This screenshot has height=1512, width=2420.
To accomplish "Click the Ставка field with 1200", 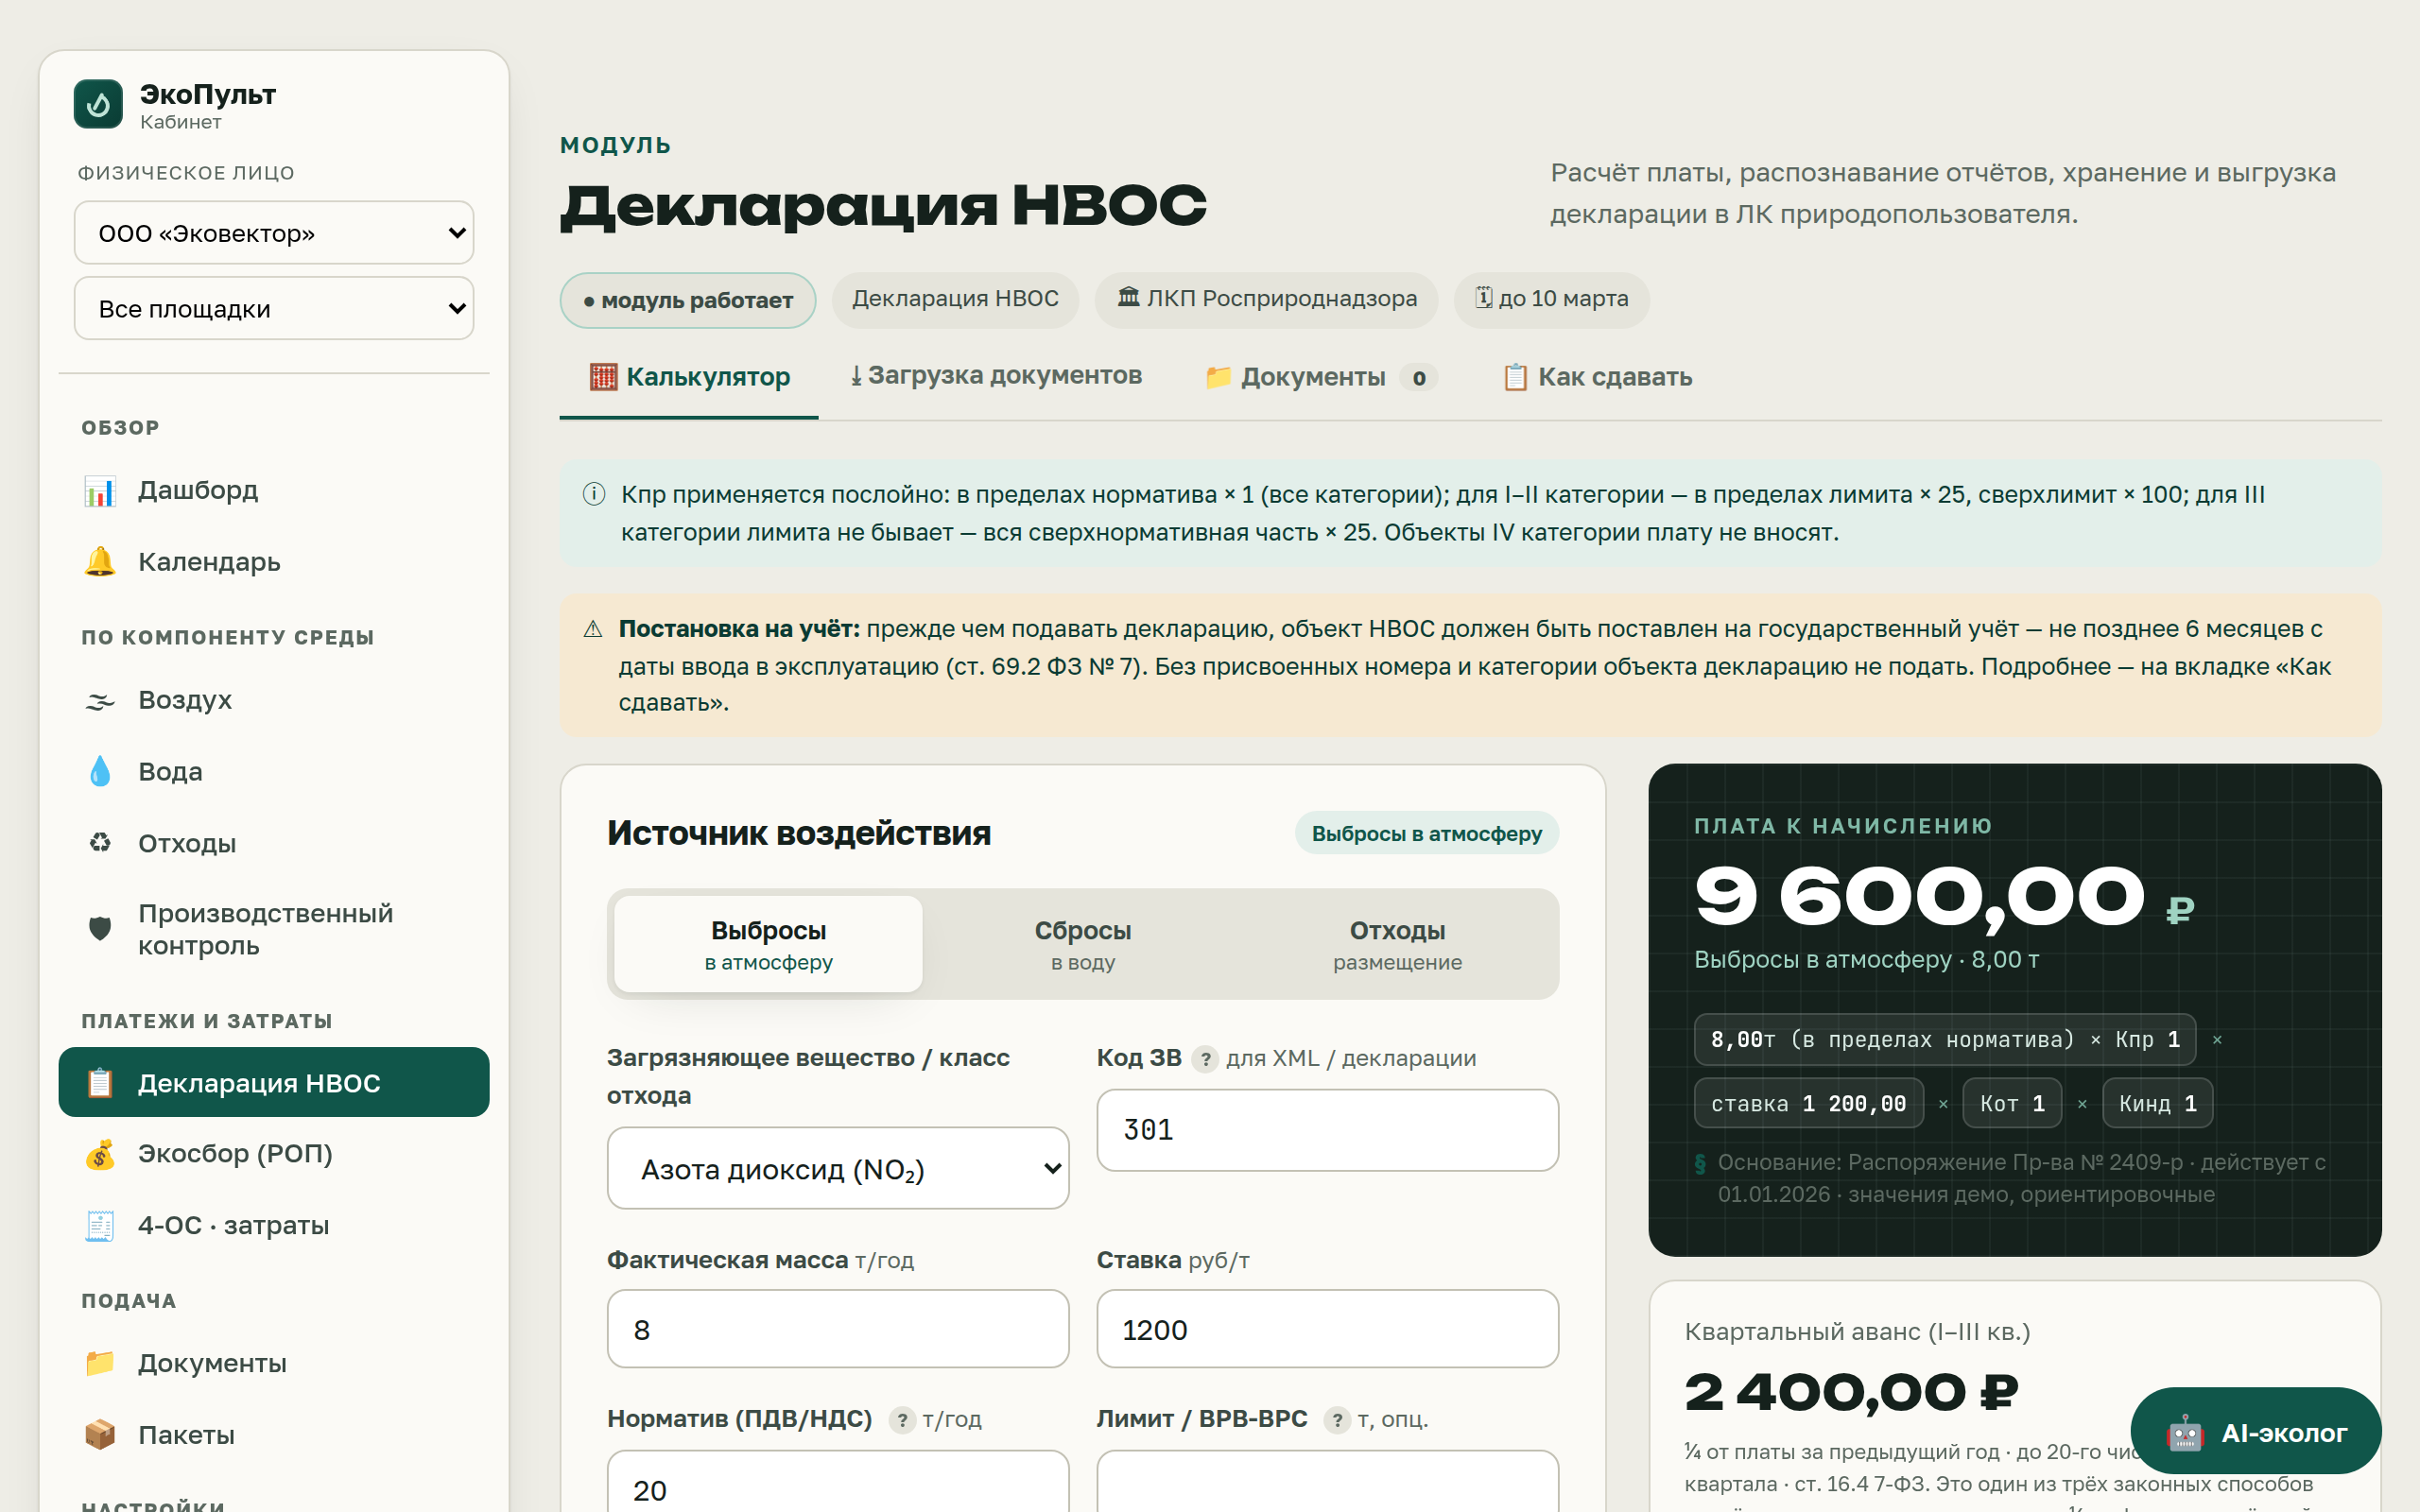I will coord(1327,1329).
